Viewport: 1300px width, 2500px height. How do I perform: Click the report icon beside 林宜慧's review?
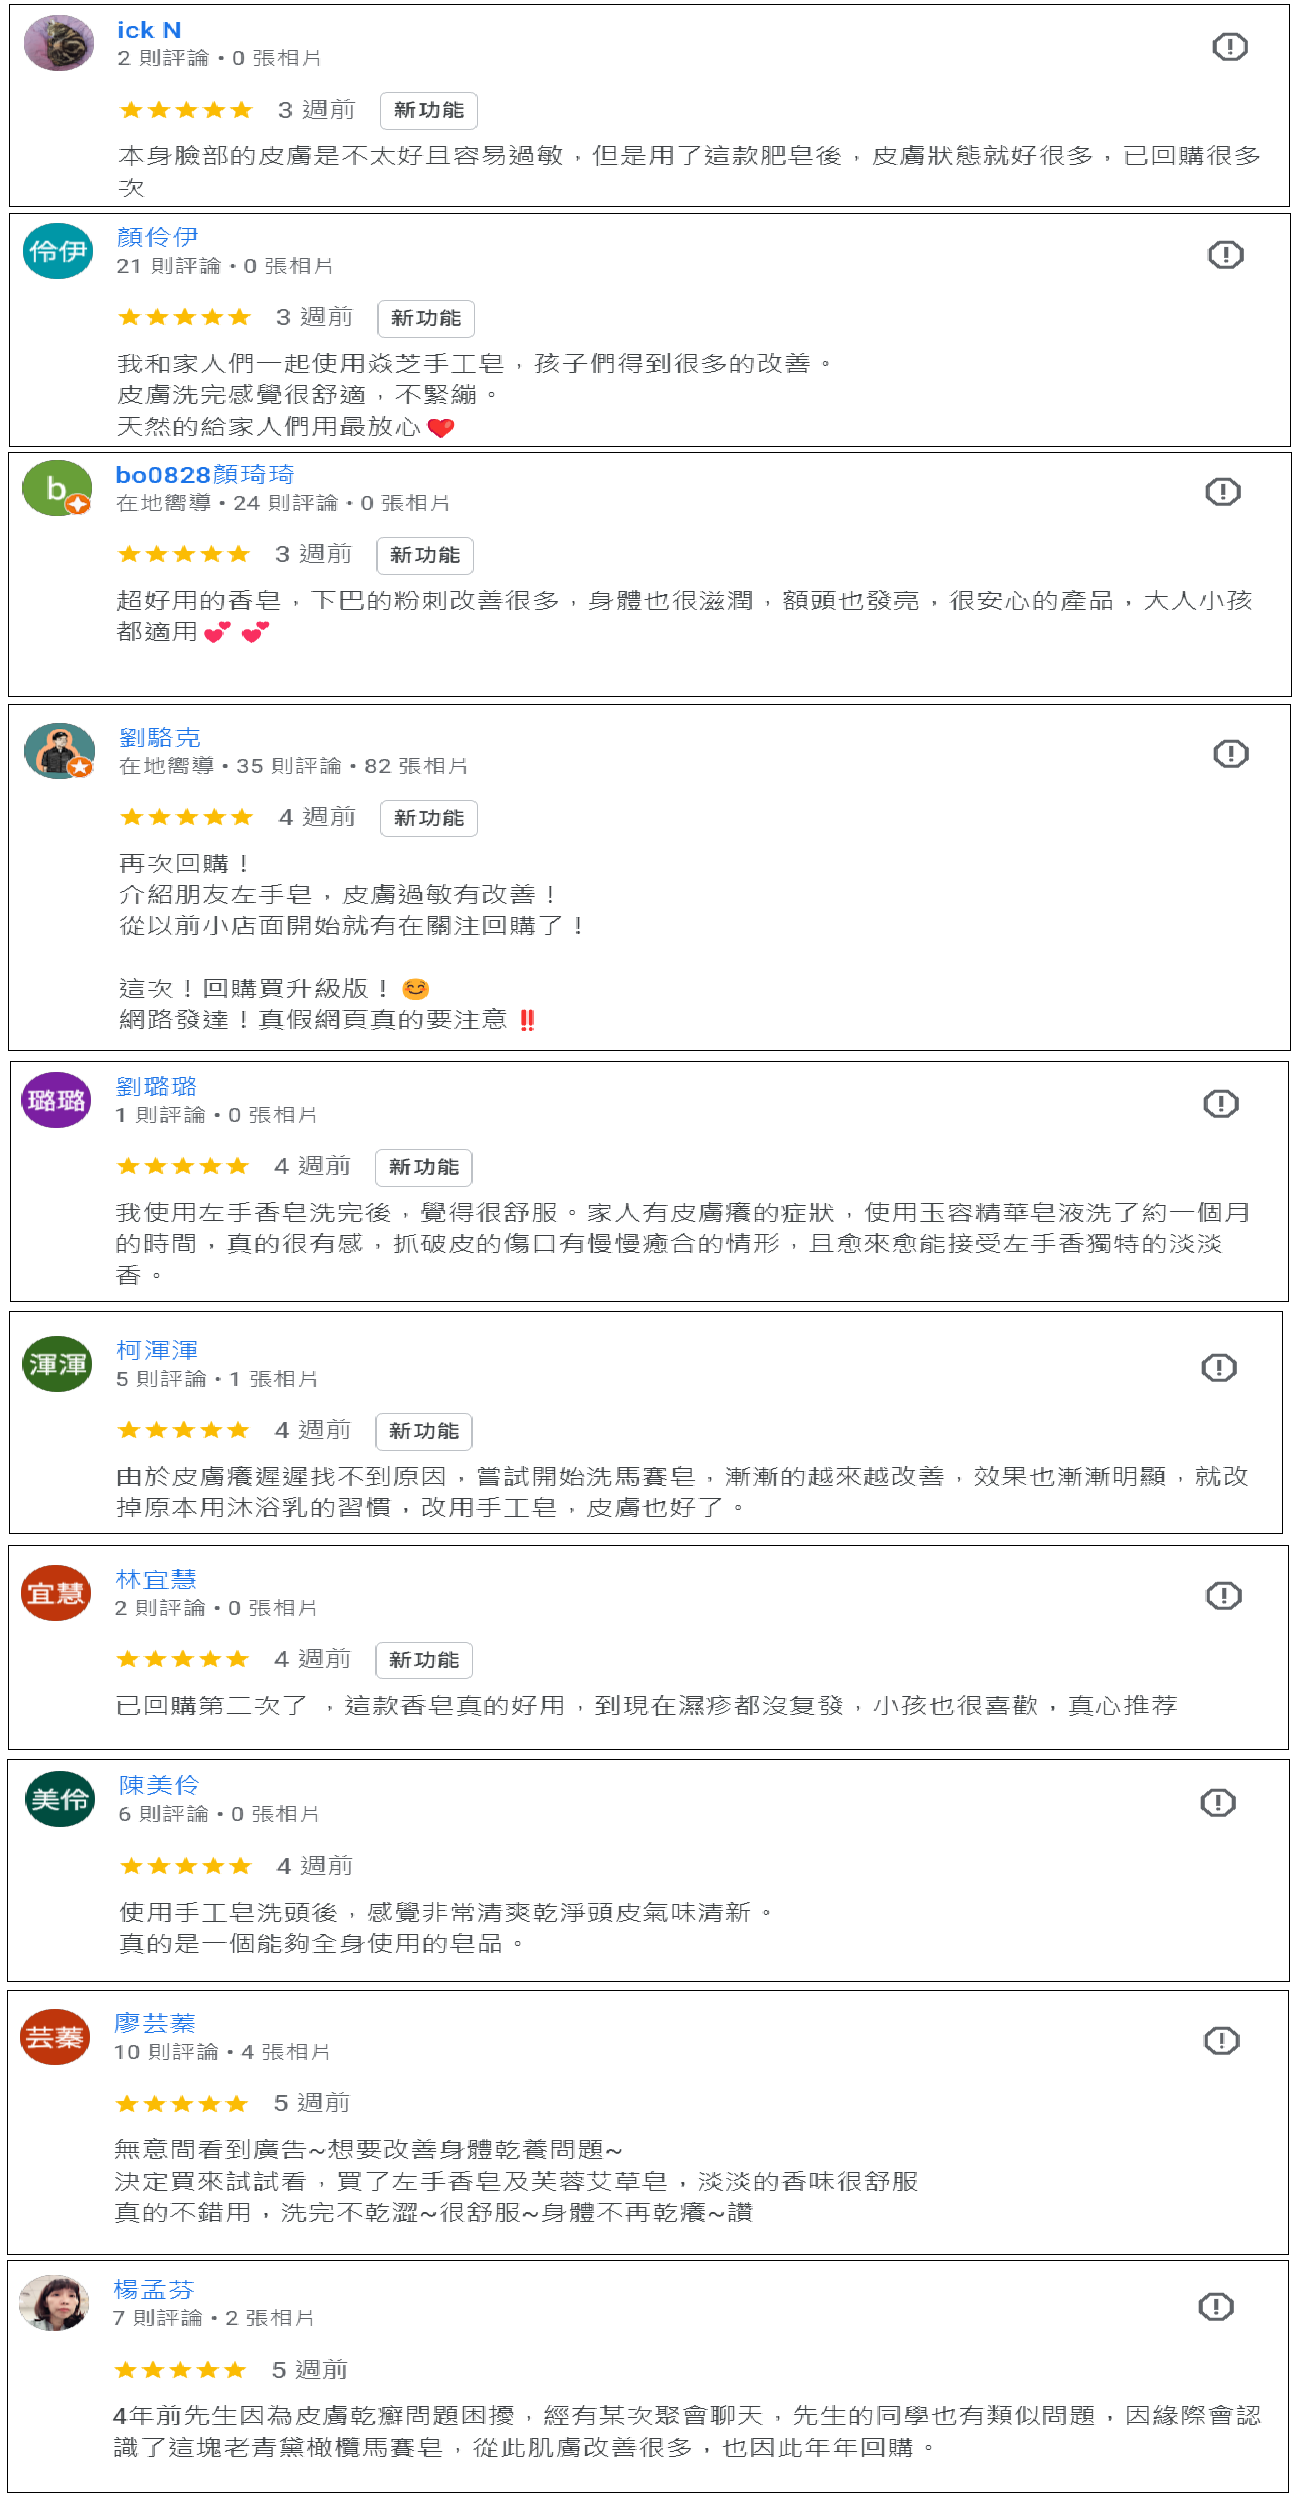pos(1224,1596)
